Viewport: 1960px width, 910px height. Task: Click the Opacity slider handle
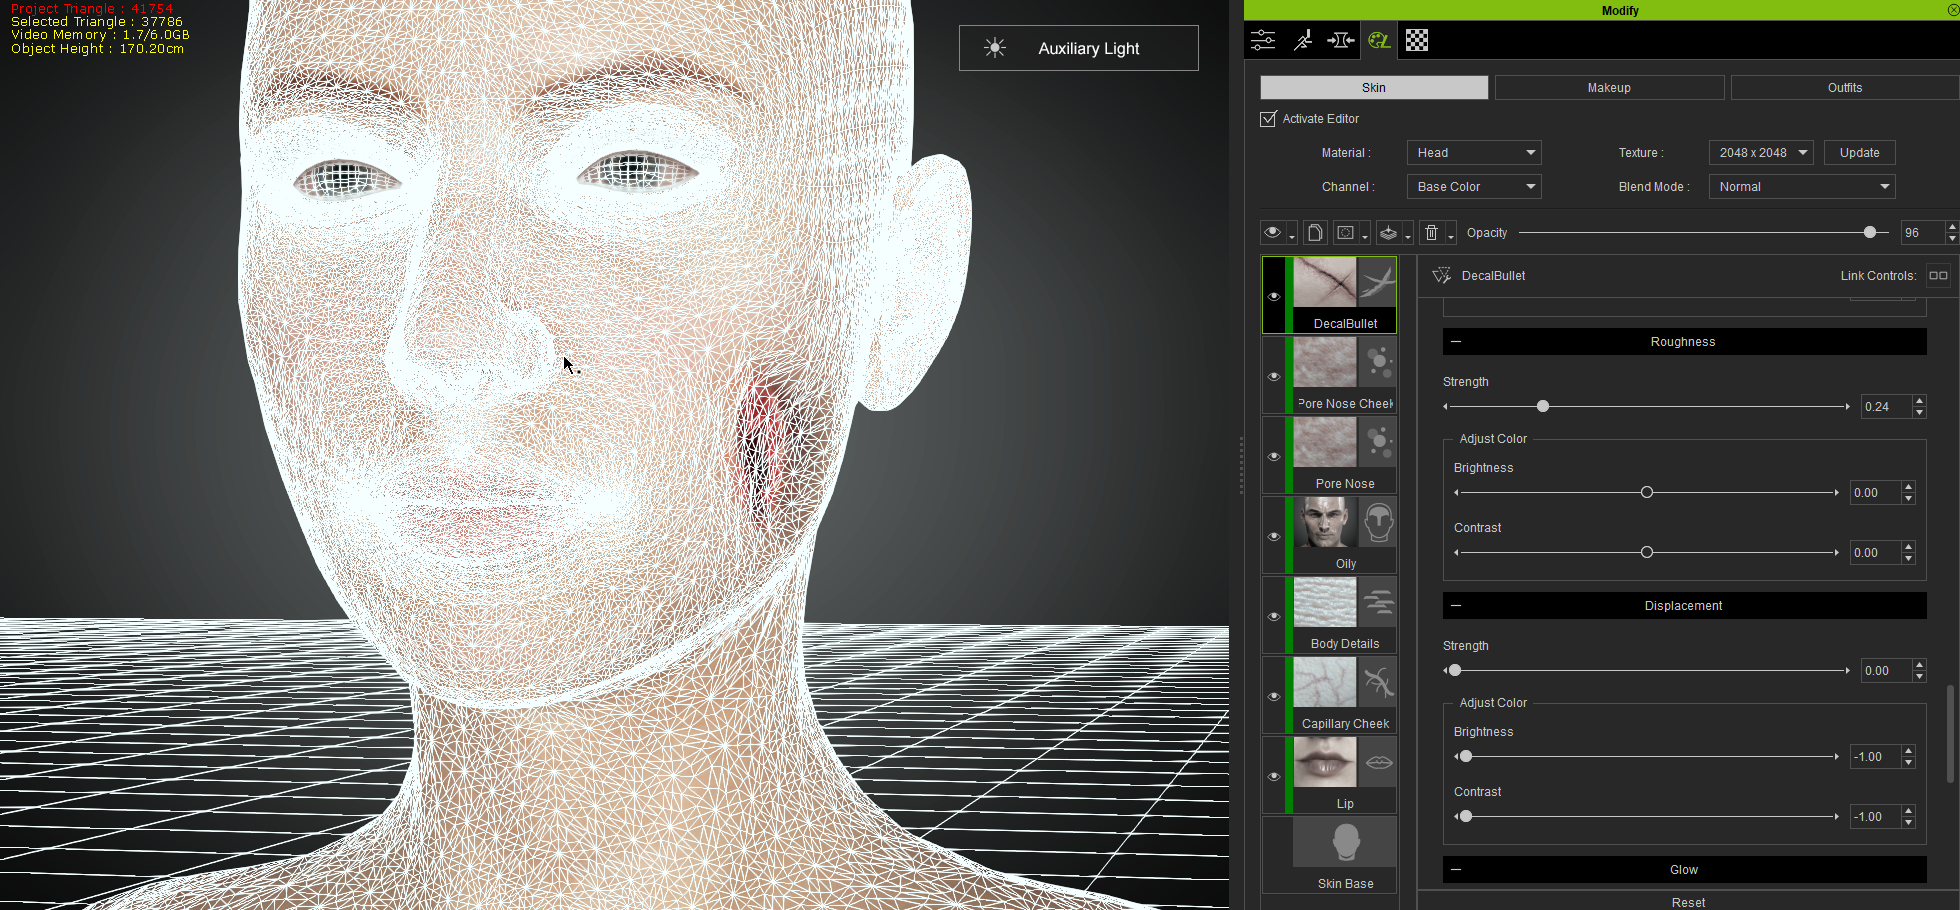pos(1870,232)
